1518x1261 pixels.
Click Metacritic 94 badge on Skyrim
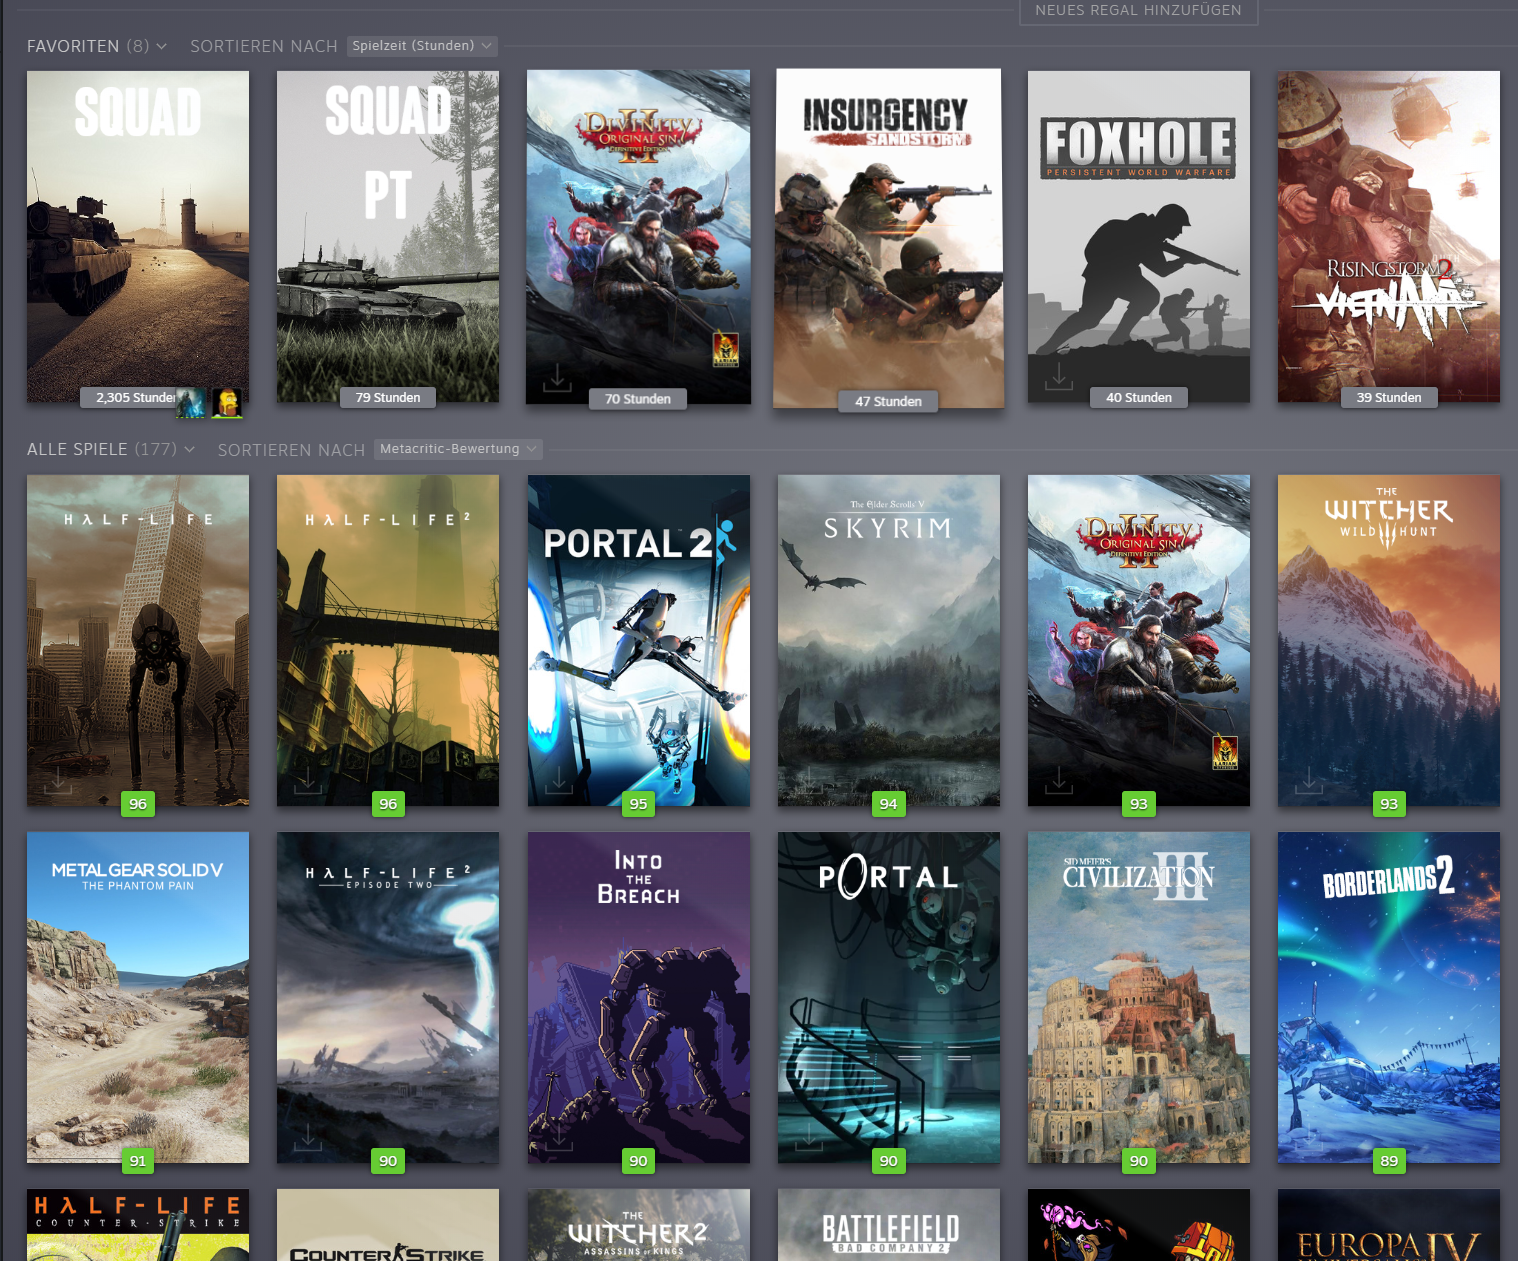888,804
